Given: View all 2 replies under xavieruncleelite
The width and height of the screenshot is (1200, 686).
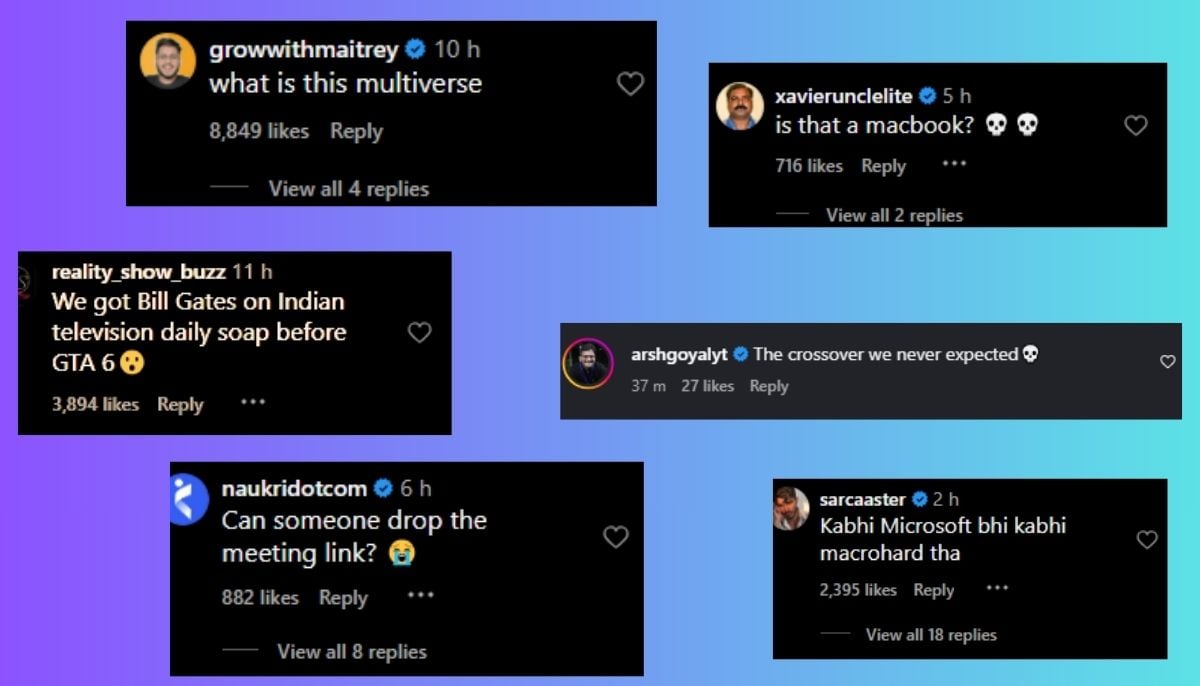Looking at the screenshot, I should 894,215.
